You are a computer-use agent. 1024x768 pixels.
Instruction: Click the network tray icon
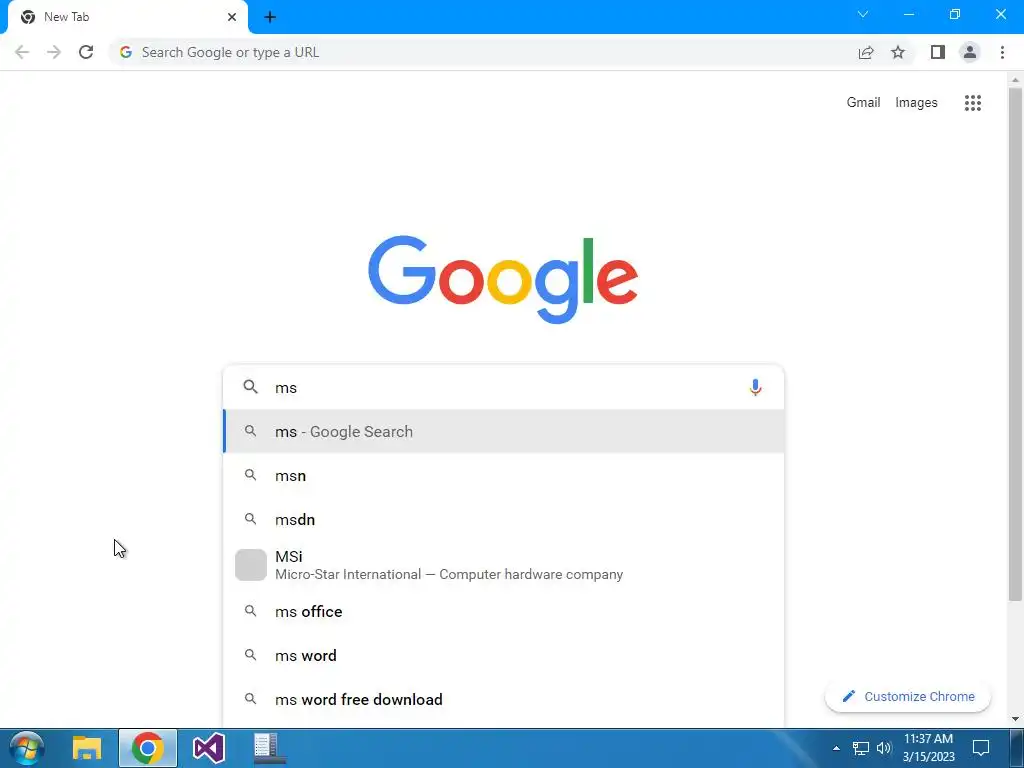861,748
